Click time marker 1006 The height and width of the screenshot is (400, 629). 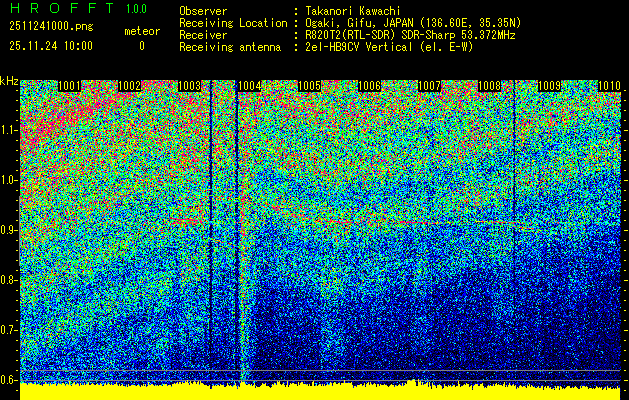tap(369, 86)
